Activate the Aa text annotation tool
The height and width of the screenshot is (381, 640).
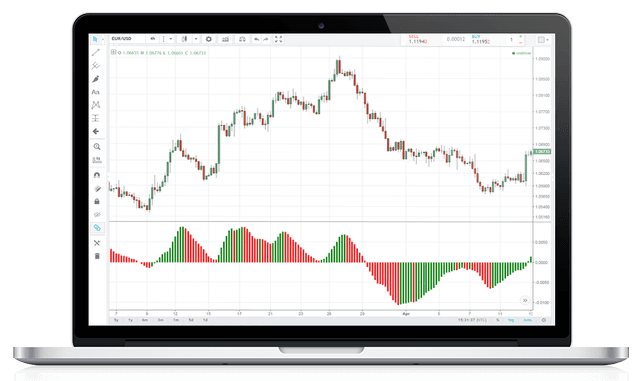click(96, 92)
